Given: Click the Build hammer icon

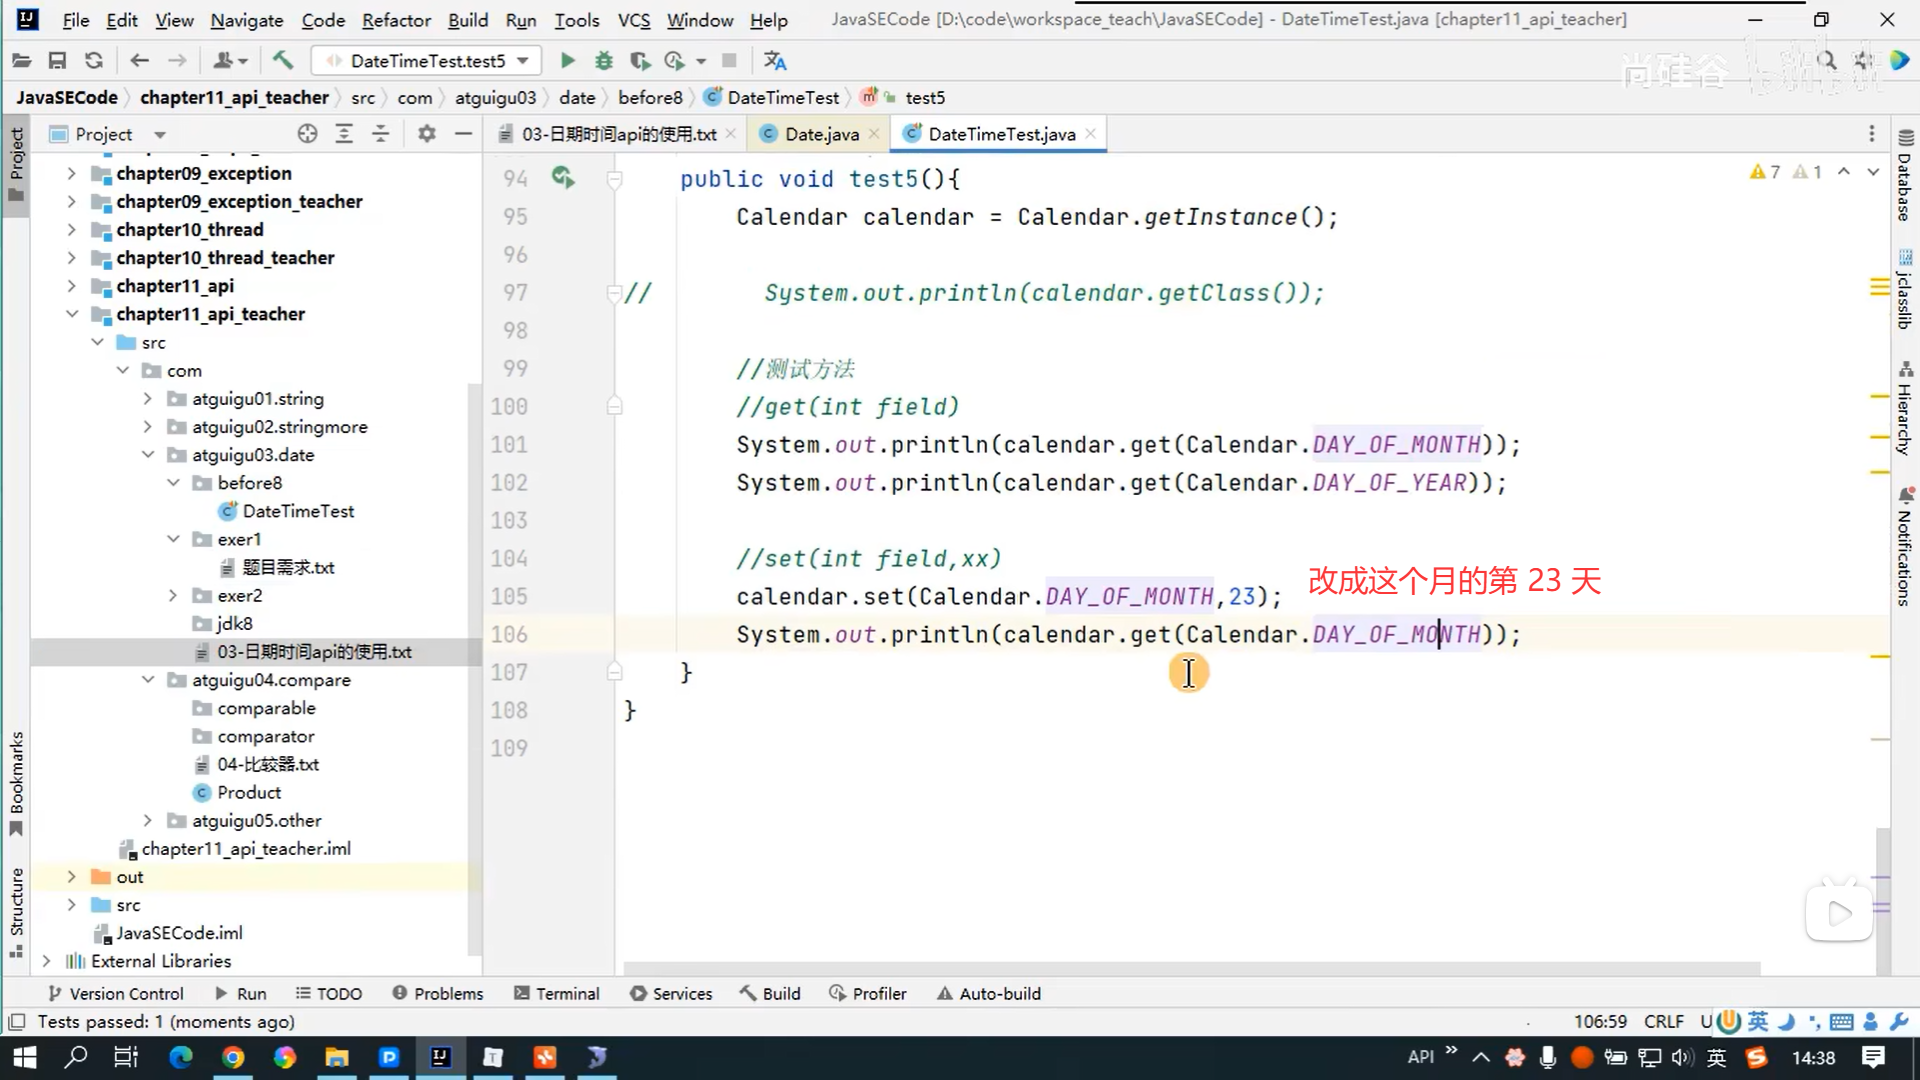Looking at the screenshot, I should pos(283,61).
